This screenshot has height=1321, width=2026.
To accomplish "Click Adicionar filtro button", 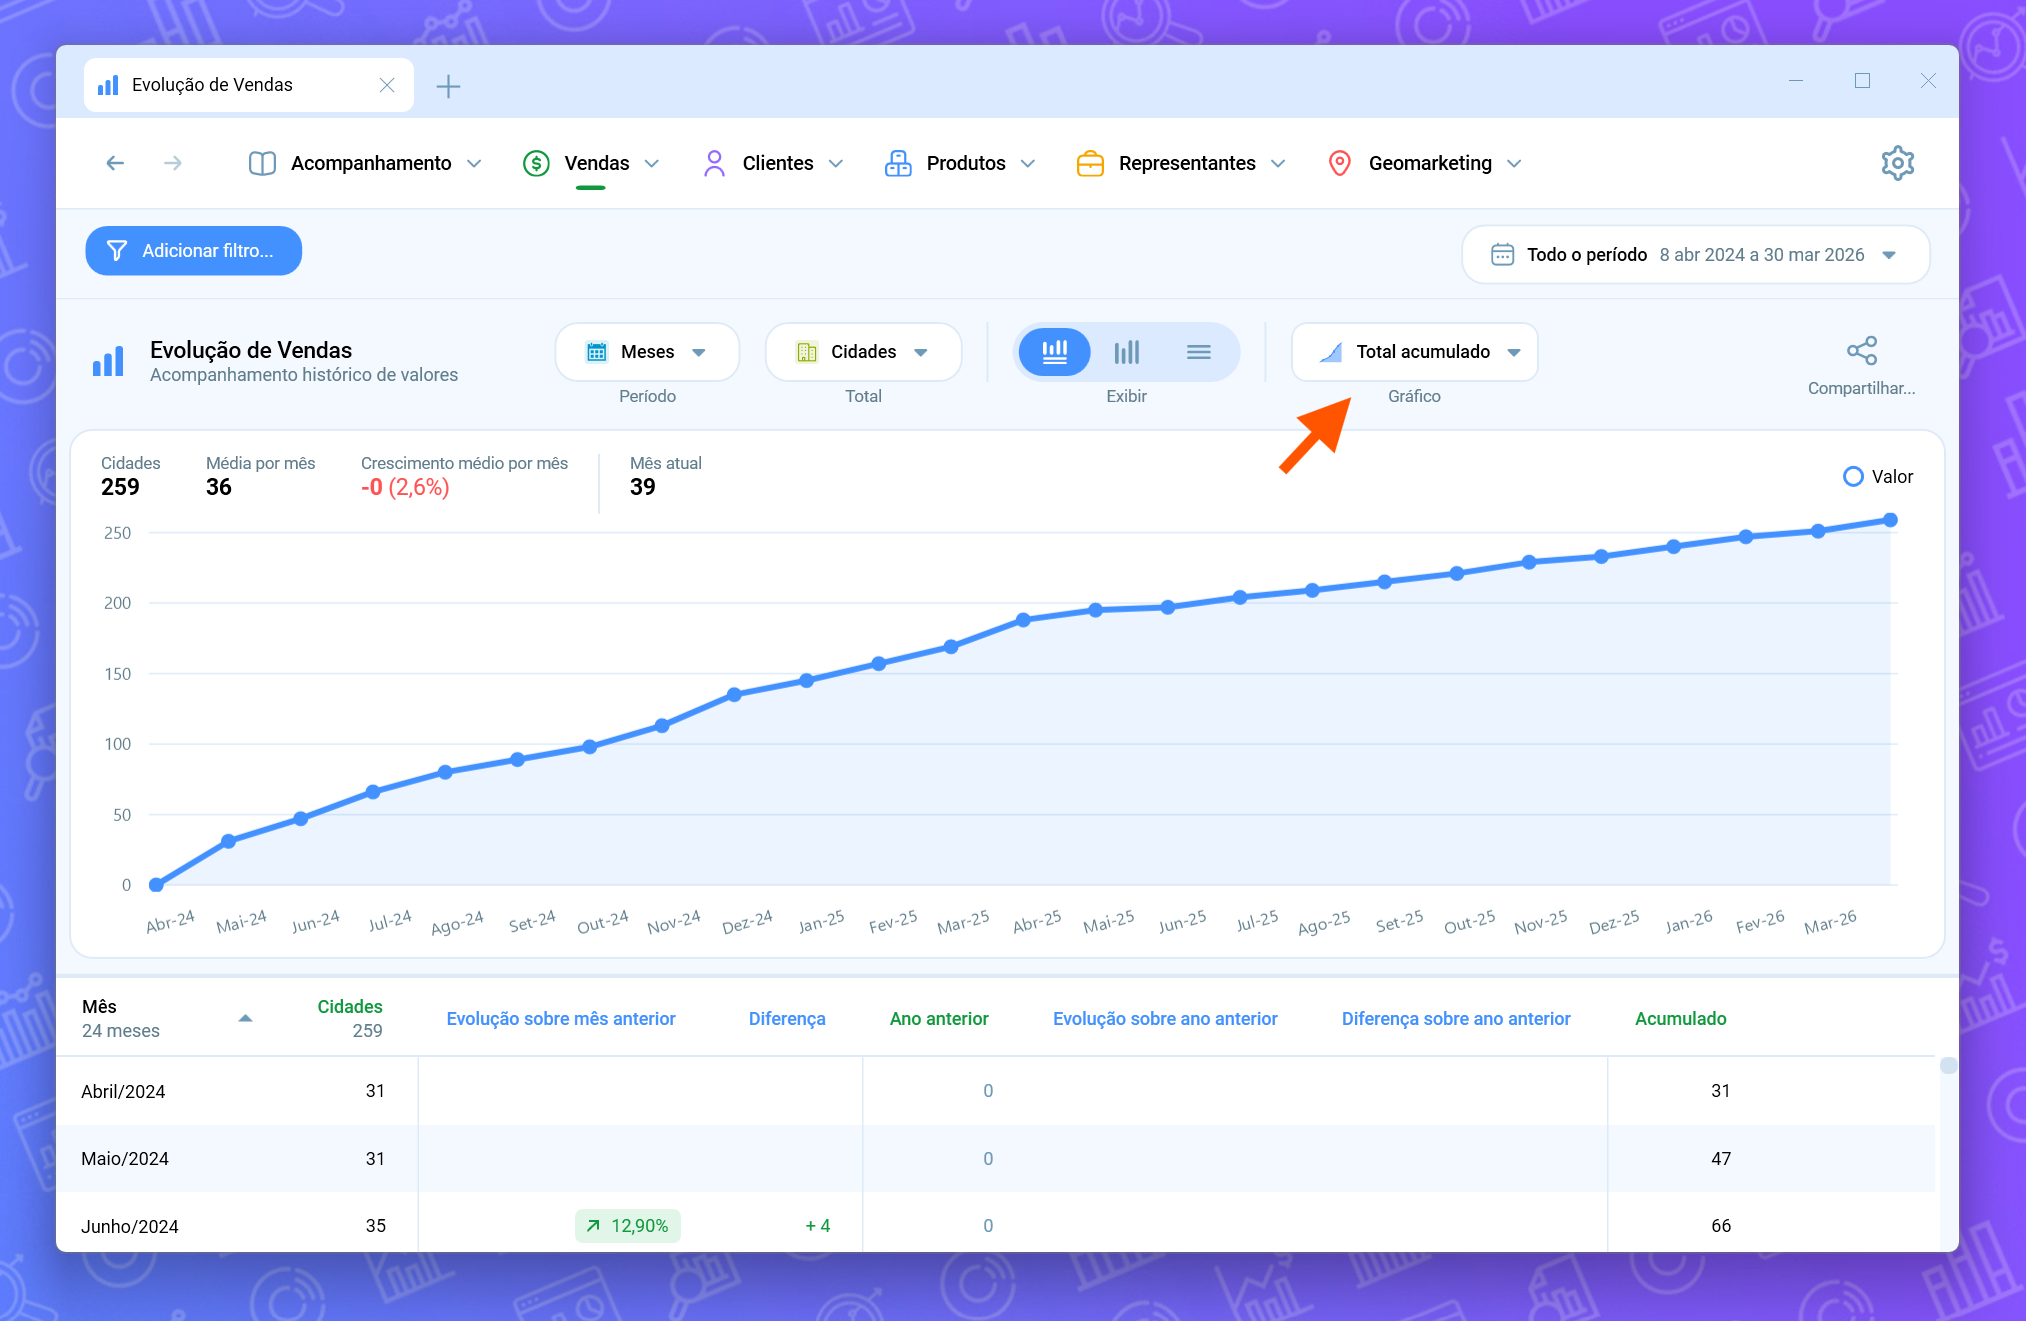I will tap(194, 251).
